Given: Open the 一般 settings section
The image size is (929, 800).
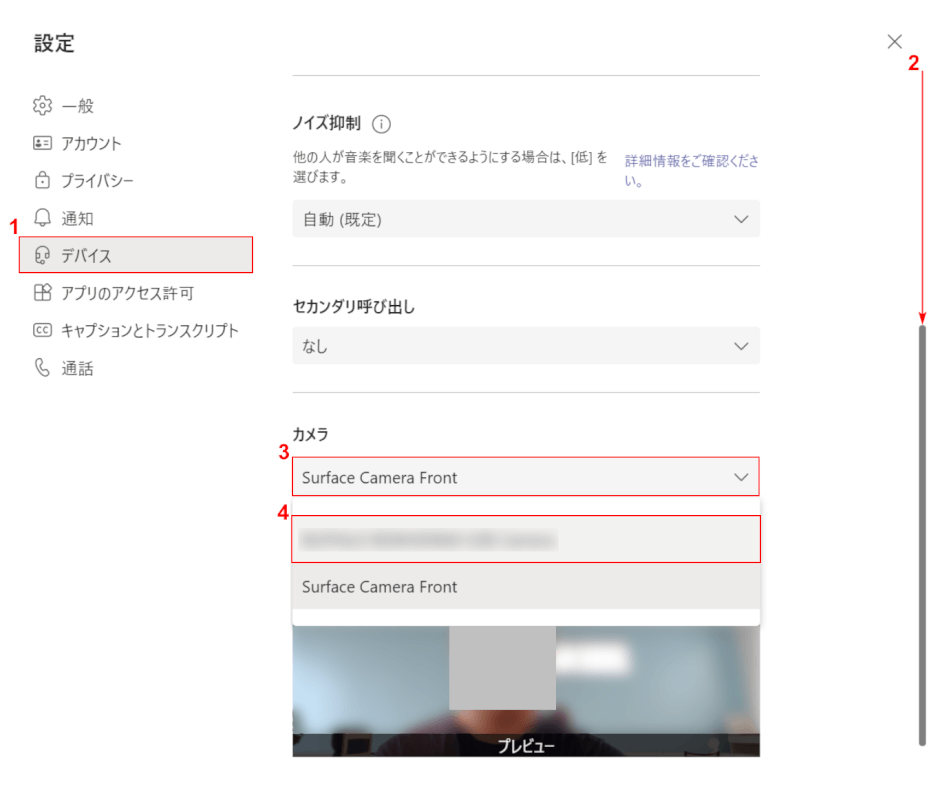Looking at the screenshot, I should [x=136, y=105].
